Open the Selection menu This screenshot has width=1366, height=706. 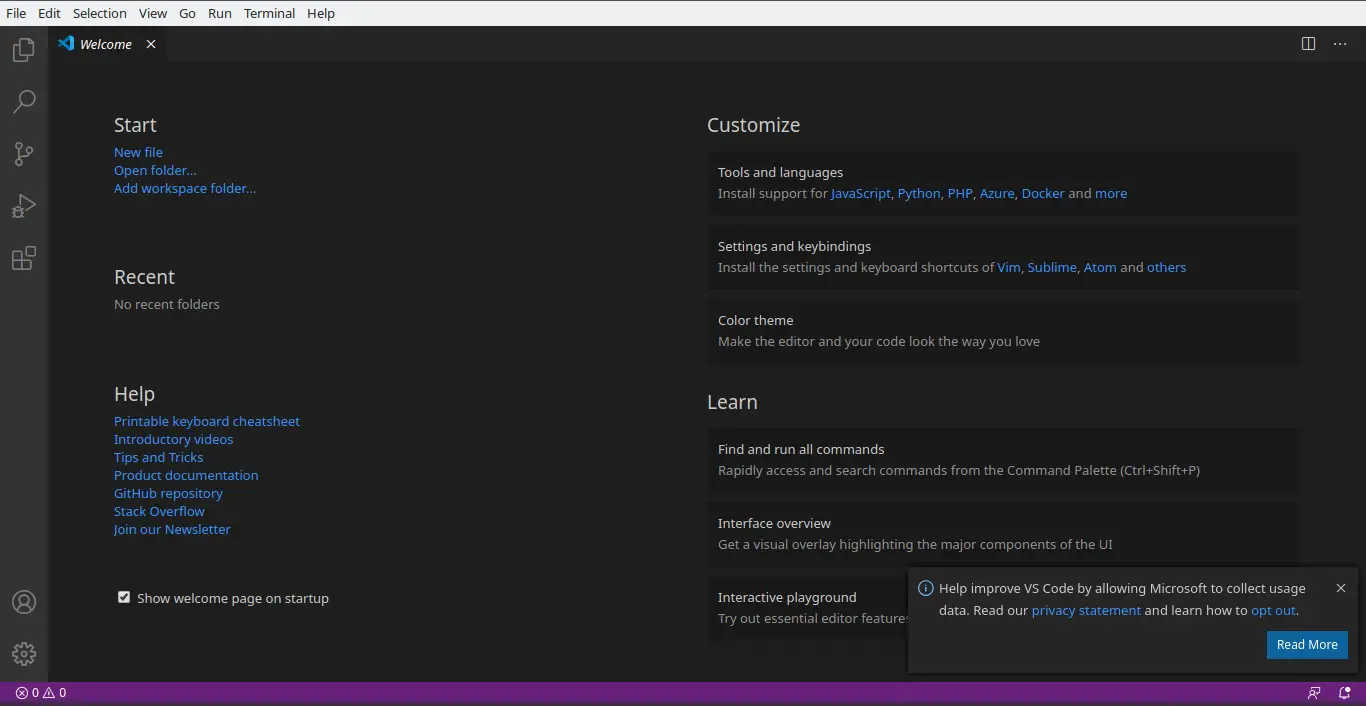(100, 13)
